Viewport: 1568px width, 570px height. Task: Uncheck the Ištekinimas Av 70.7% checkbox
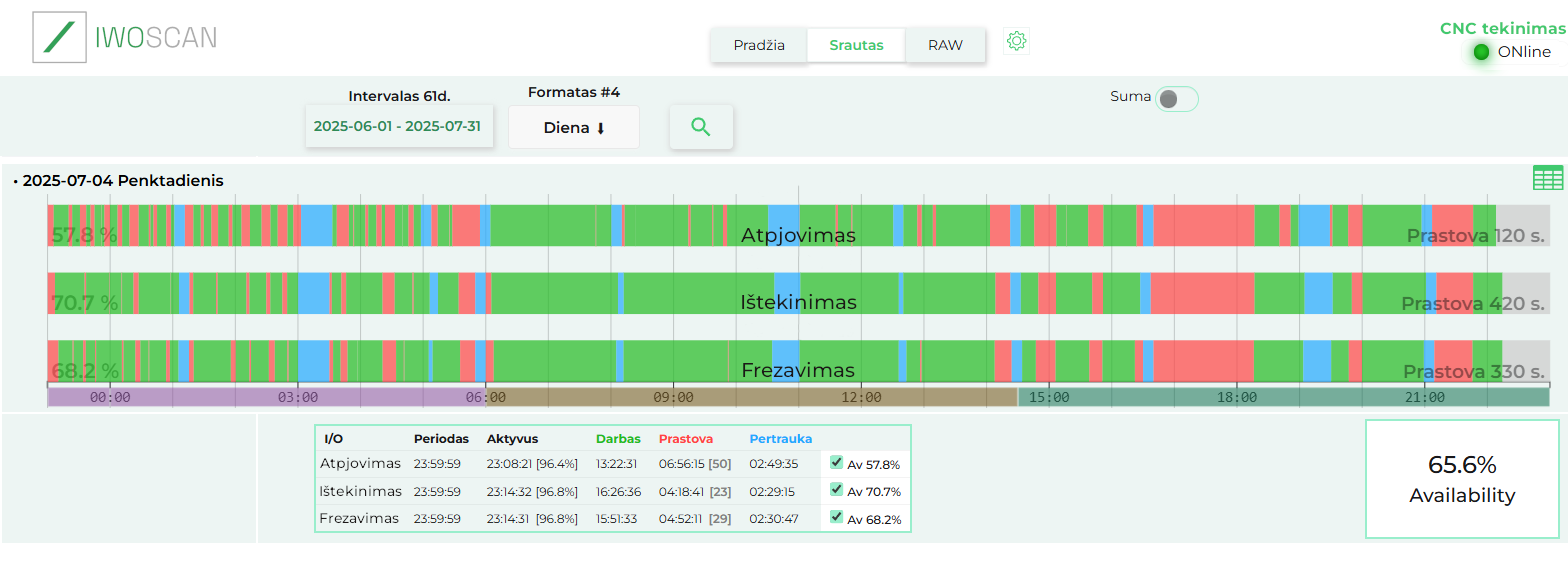837,490
